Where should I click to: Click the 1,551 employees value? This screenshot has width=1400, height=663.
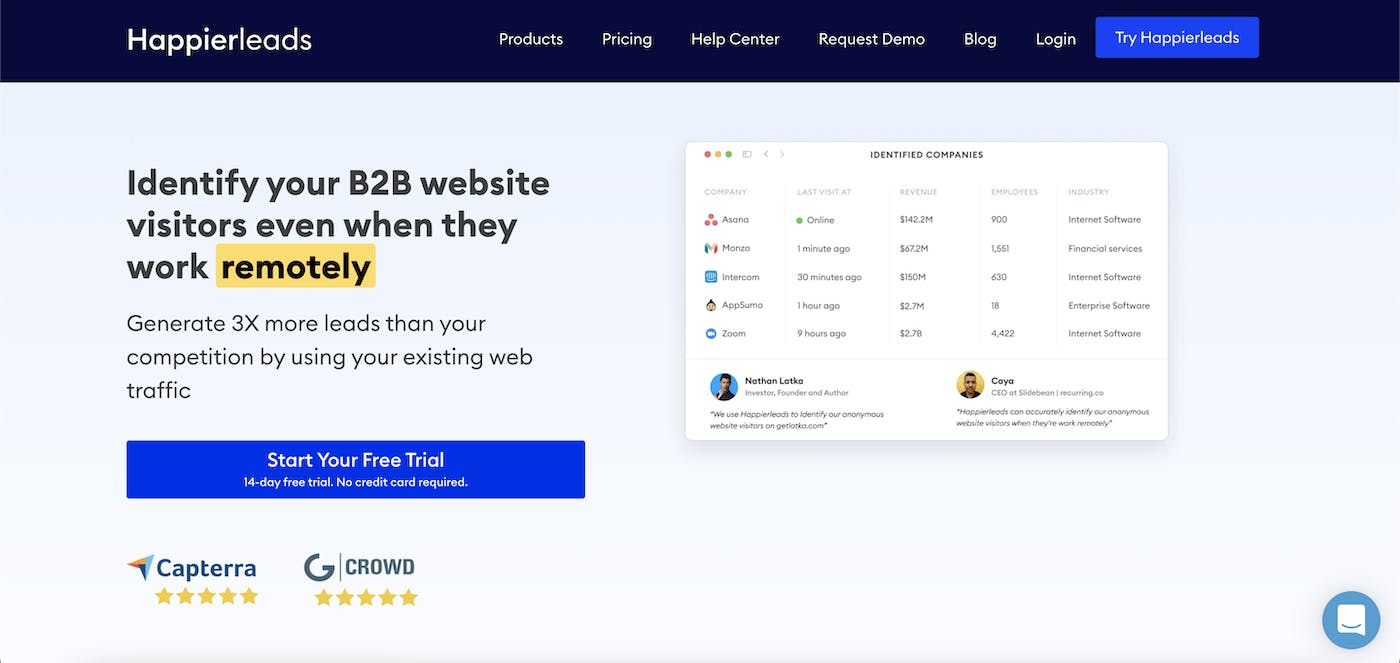(1001, 248)
